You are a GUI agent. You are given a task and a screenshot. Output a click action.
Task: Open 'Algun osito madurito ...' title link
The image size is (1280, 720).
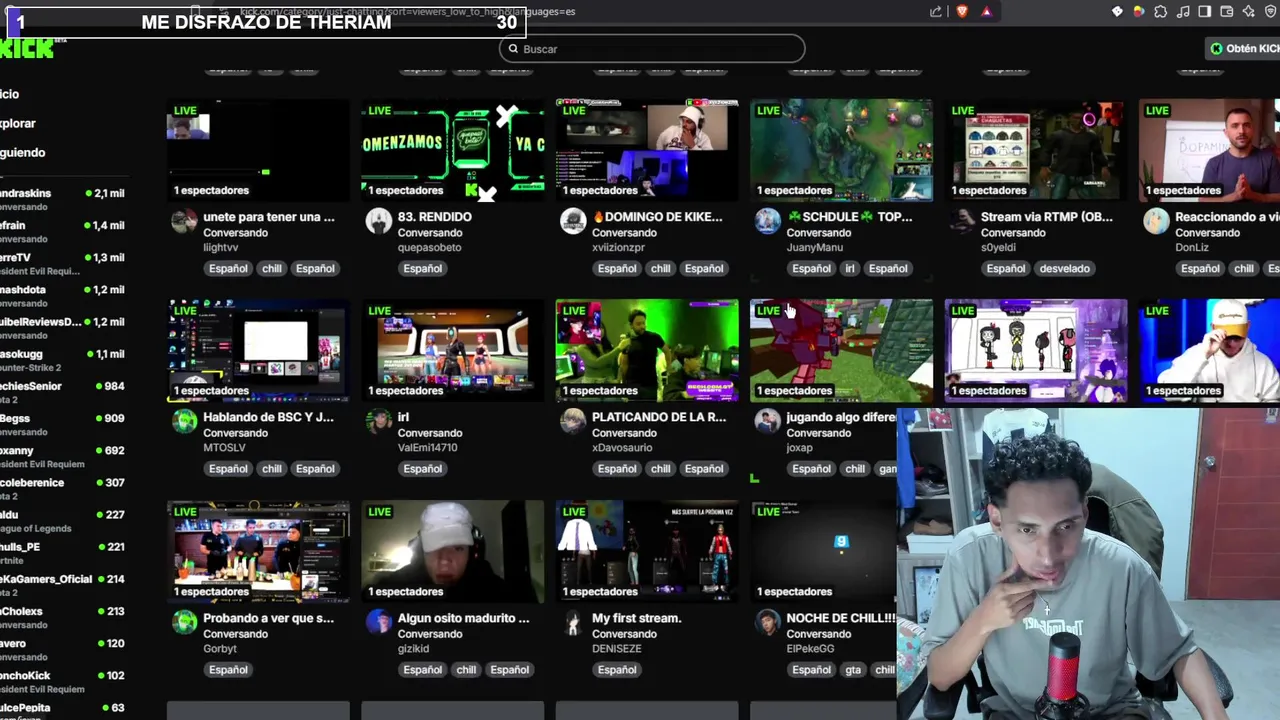464,618
